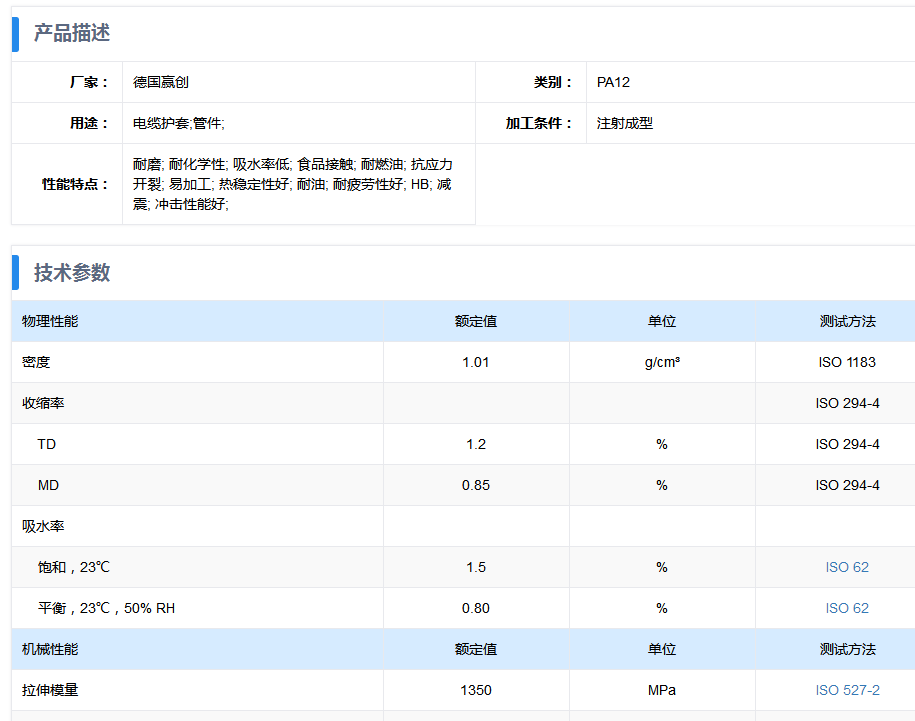Click the 注射成型 processing condition value
The image size is (915, 721).
624,123
